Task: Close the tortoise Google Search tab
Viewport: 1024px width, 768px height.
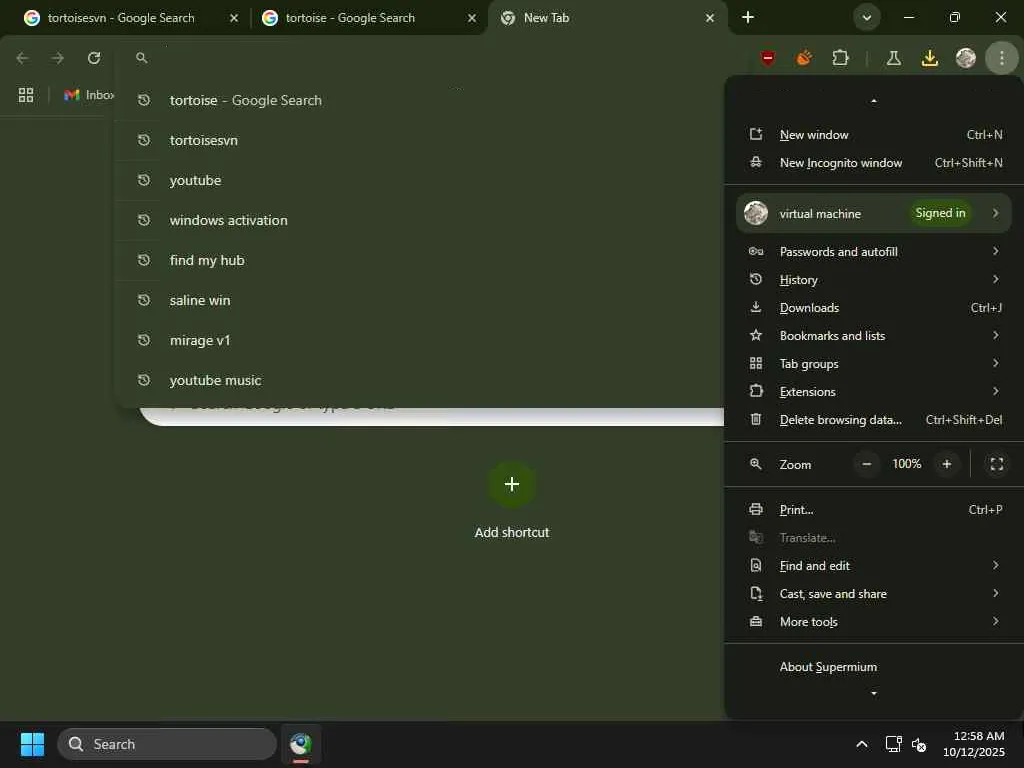Action: (472, 18)
